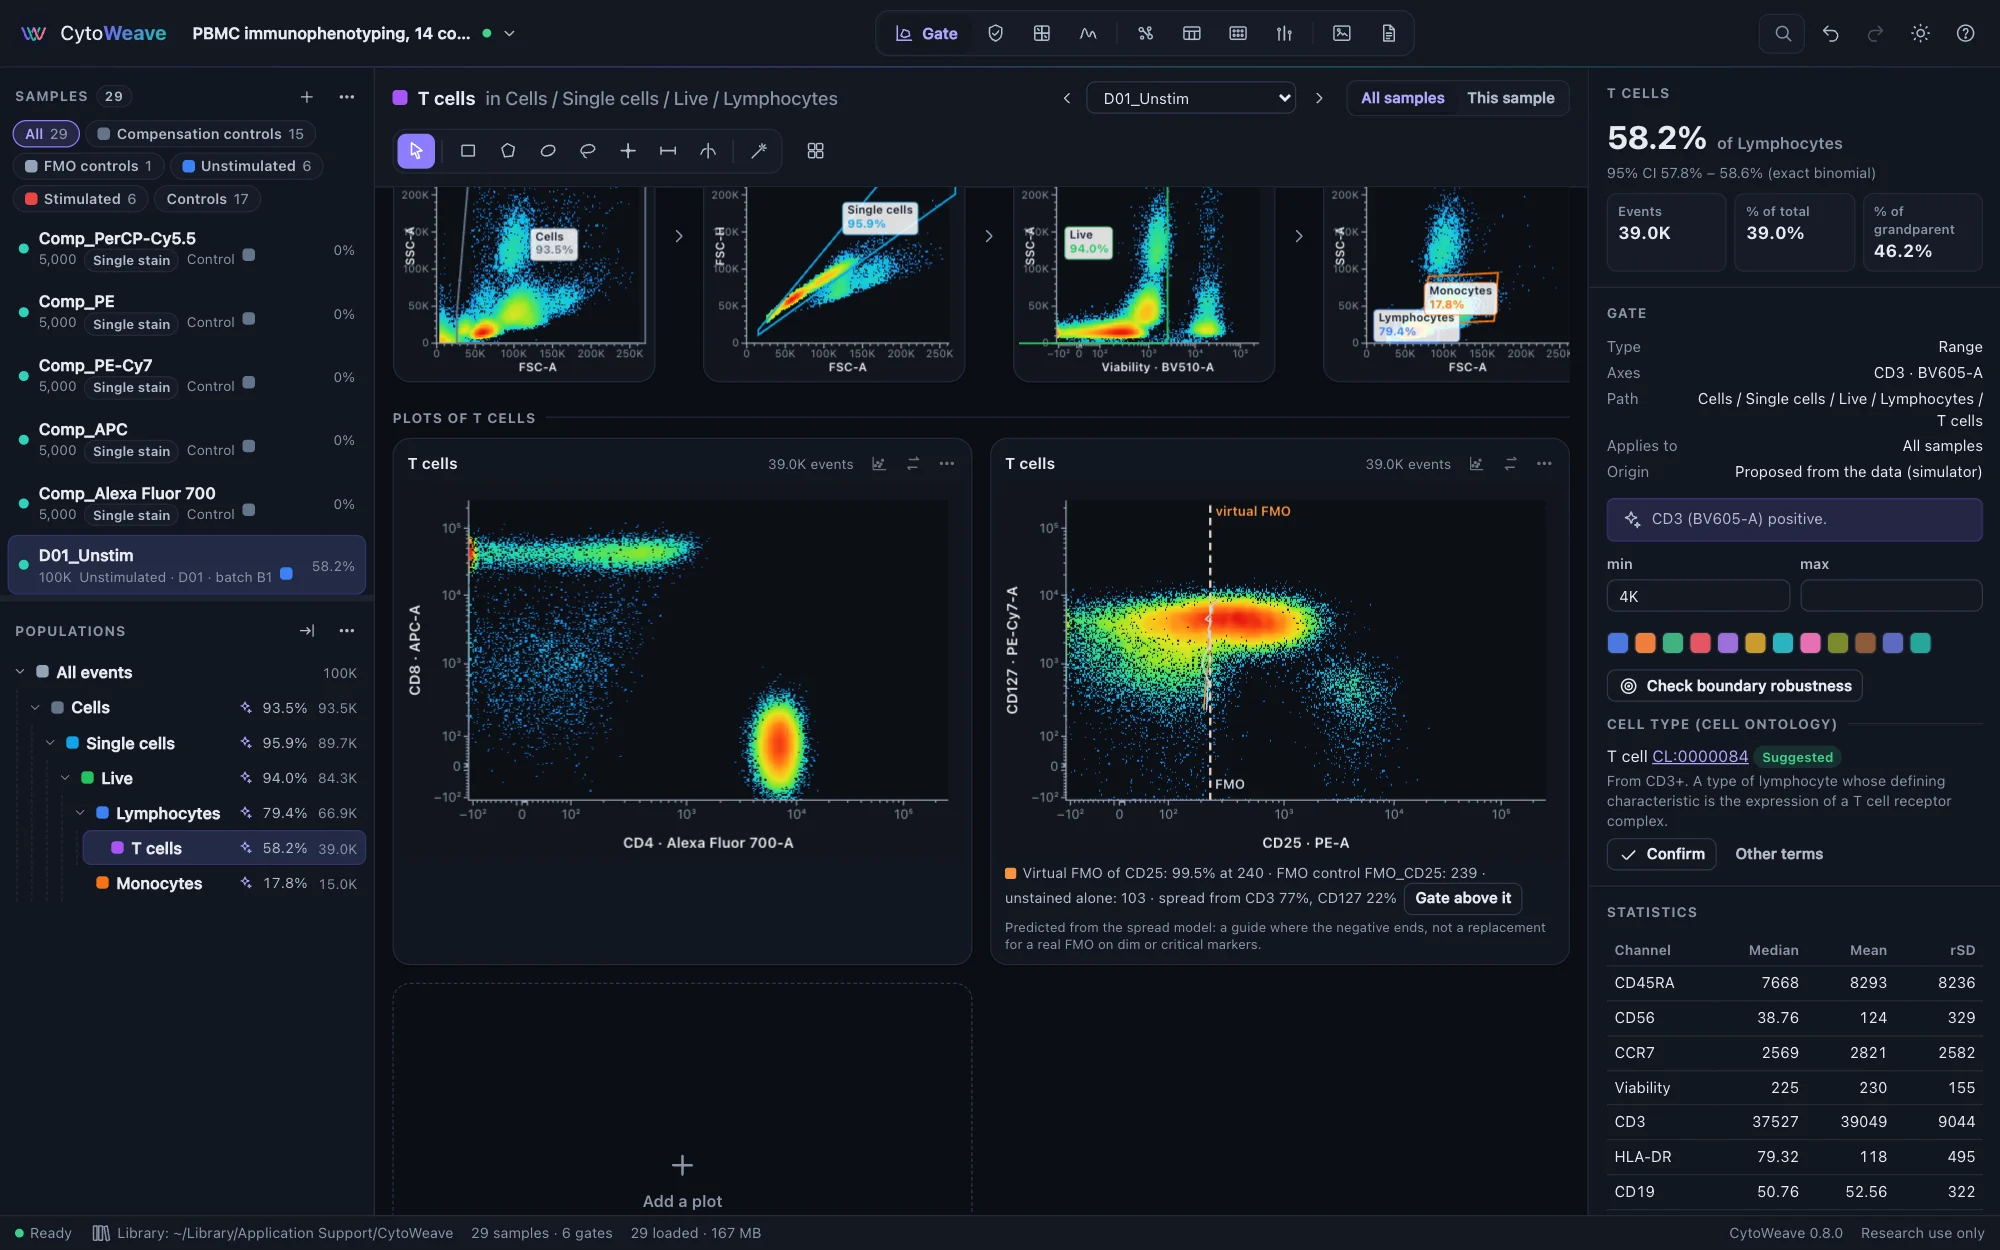
Task: Select the polygon gate tool
Action: 508,151
